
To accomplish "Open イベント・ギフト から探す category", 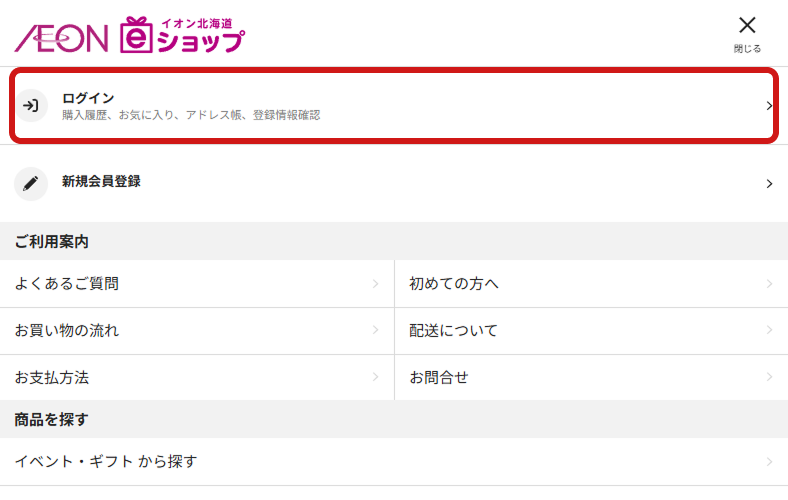I will click(x=106, y=461).
